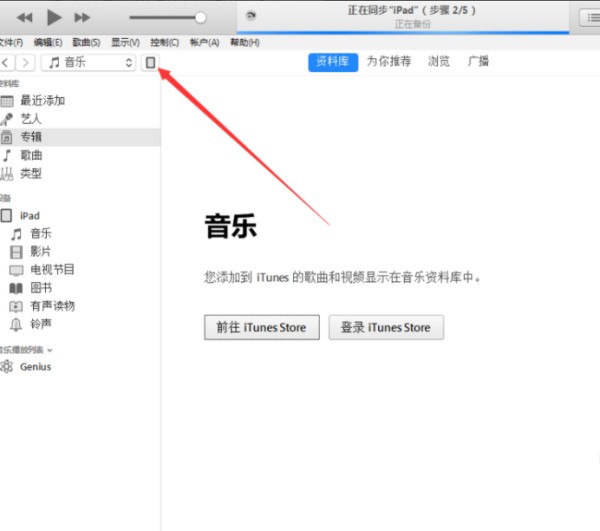Open the 文件(F) menu

tap(11, 42)
